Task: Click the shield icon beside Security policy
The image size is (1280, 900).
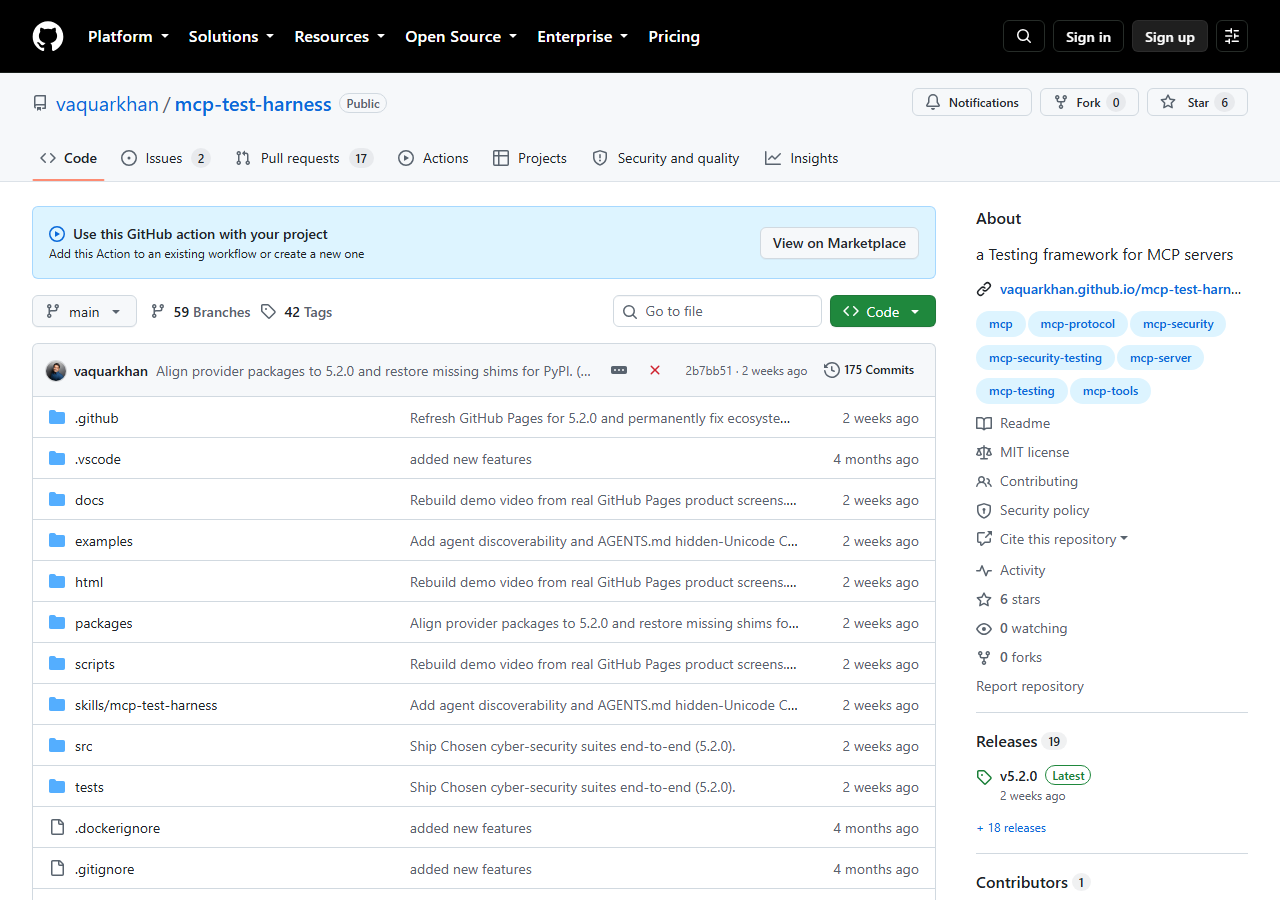Action: coord(984,511)
